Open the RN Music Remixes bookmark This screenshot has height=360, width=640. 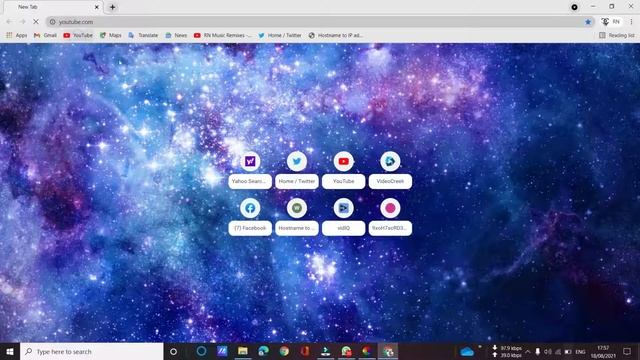pos(223,36)
